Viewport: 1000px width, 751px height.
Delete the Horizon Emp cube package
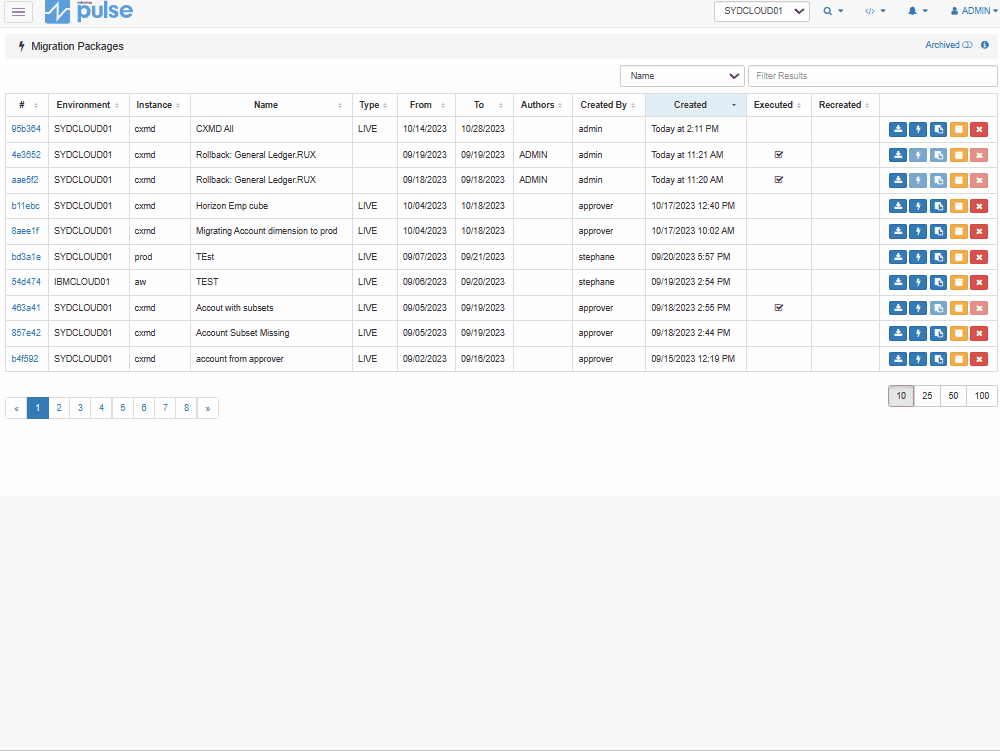click(x=979, y=206)
